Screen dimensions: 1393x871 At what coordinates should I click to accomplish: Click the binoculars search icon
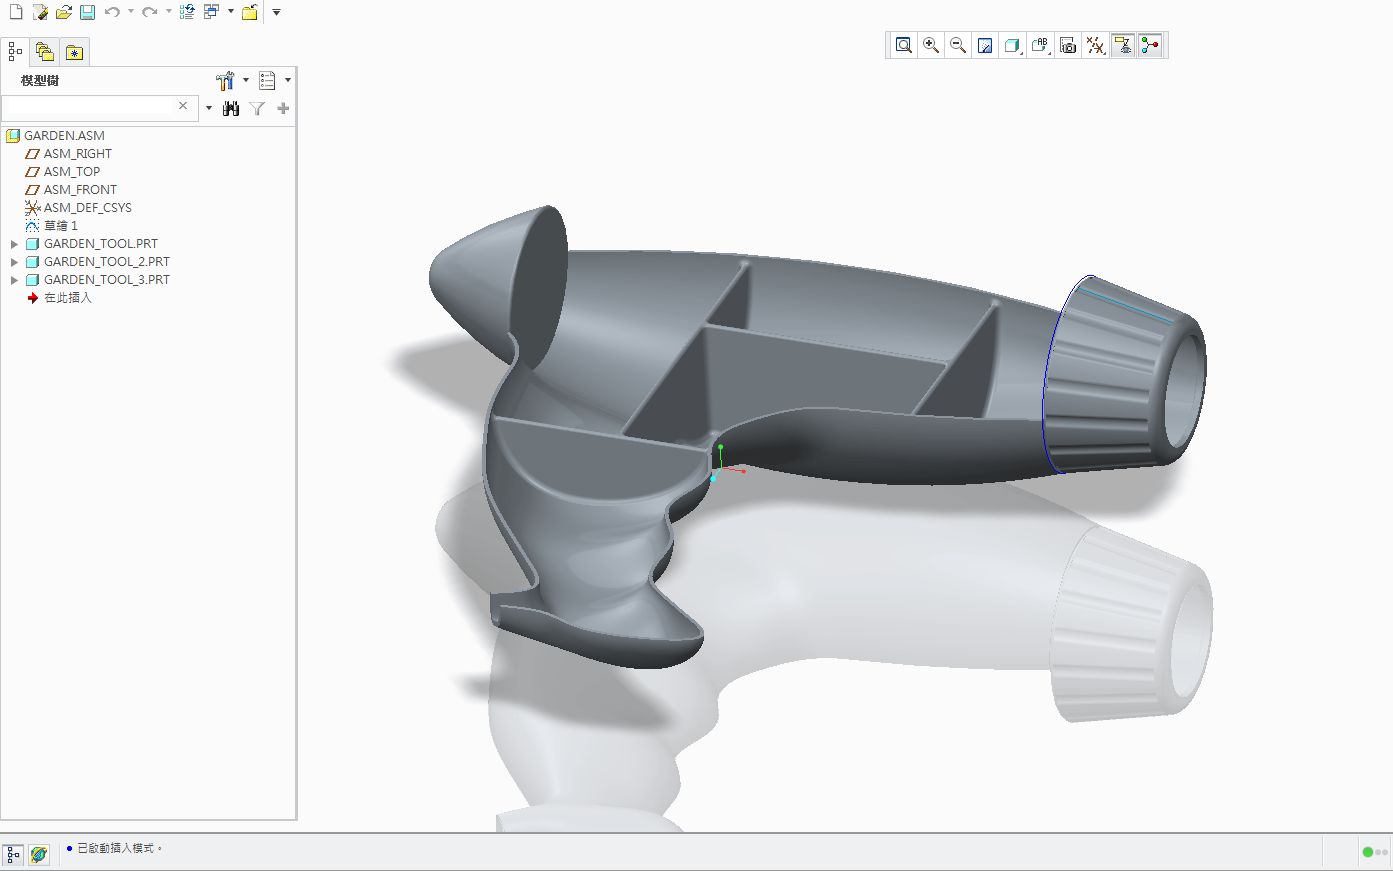point(231,108)
